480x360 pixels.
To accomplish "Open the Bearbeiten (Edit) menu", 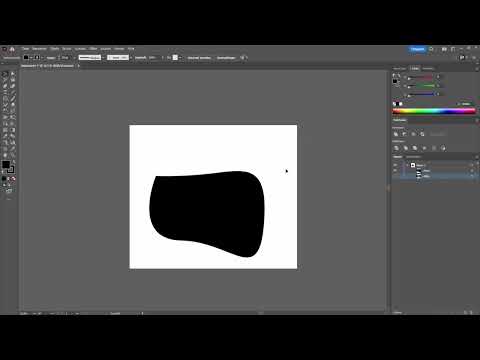I will tap(40, 49).
